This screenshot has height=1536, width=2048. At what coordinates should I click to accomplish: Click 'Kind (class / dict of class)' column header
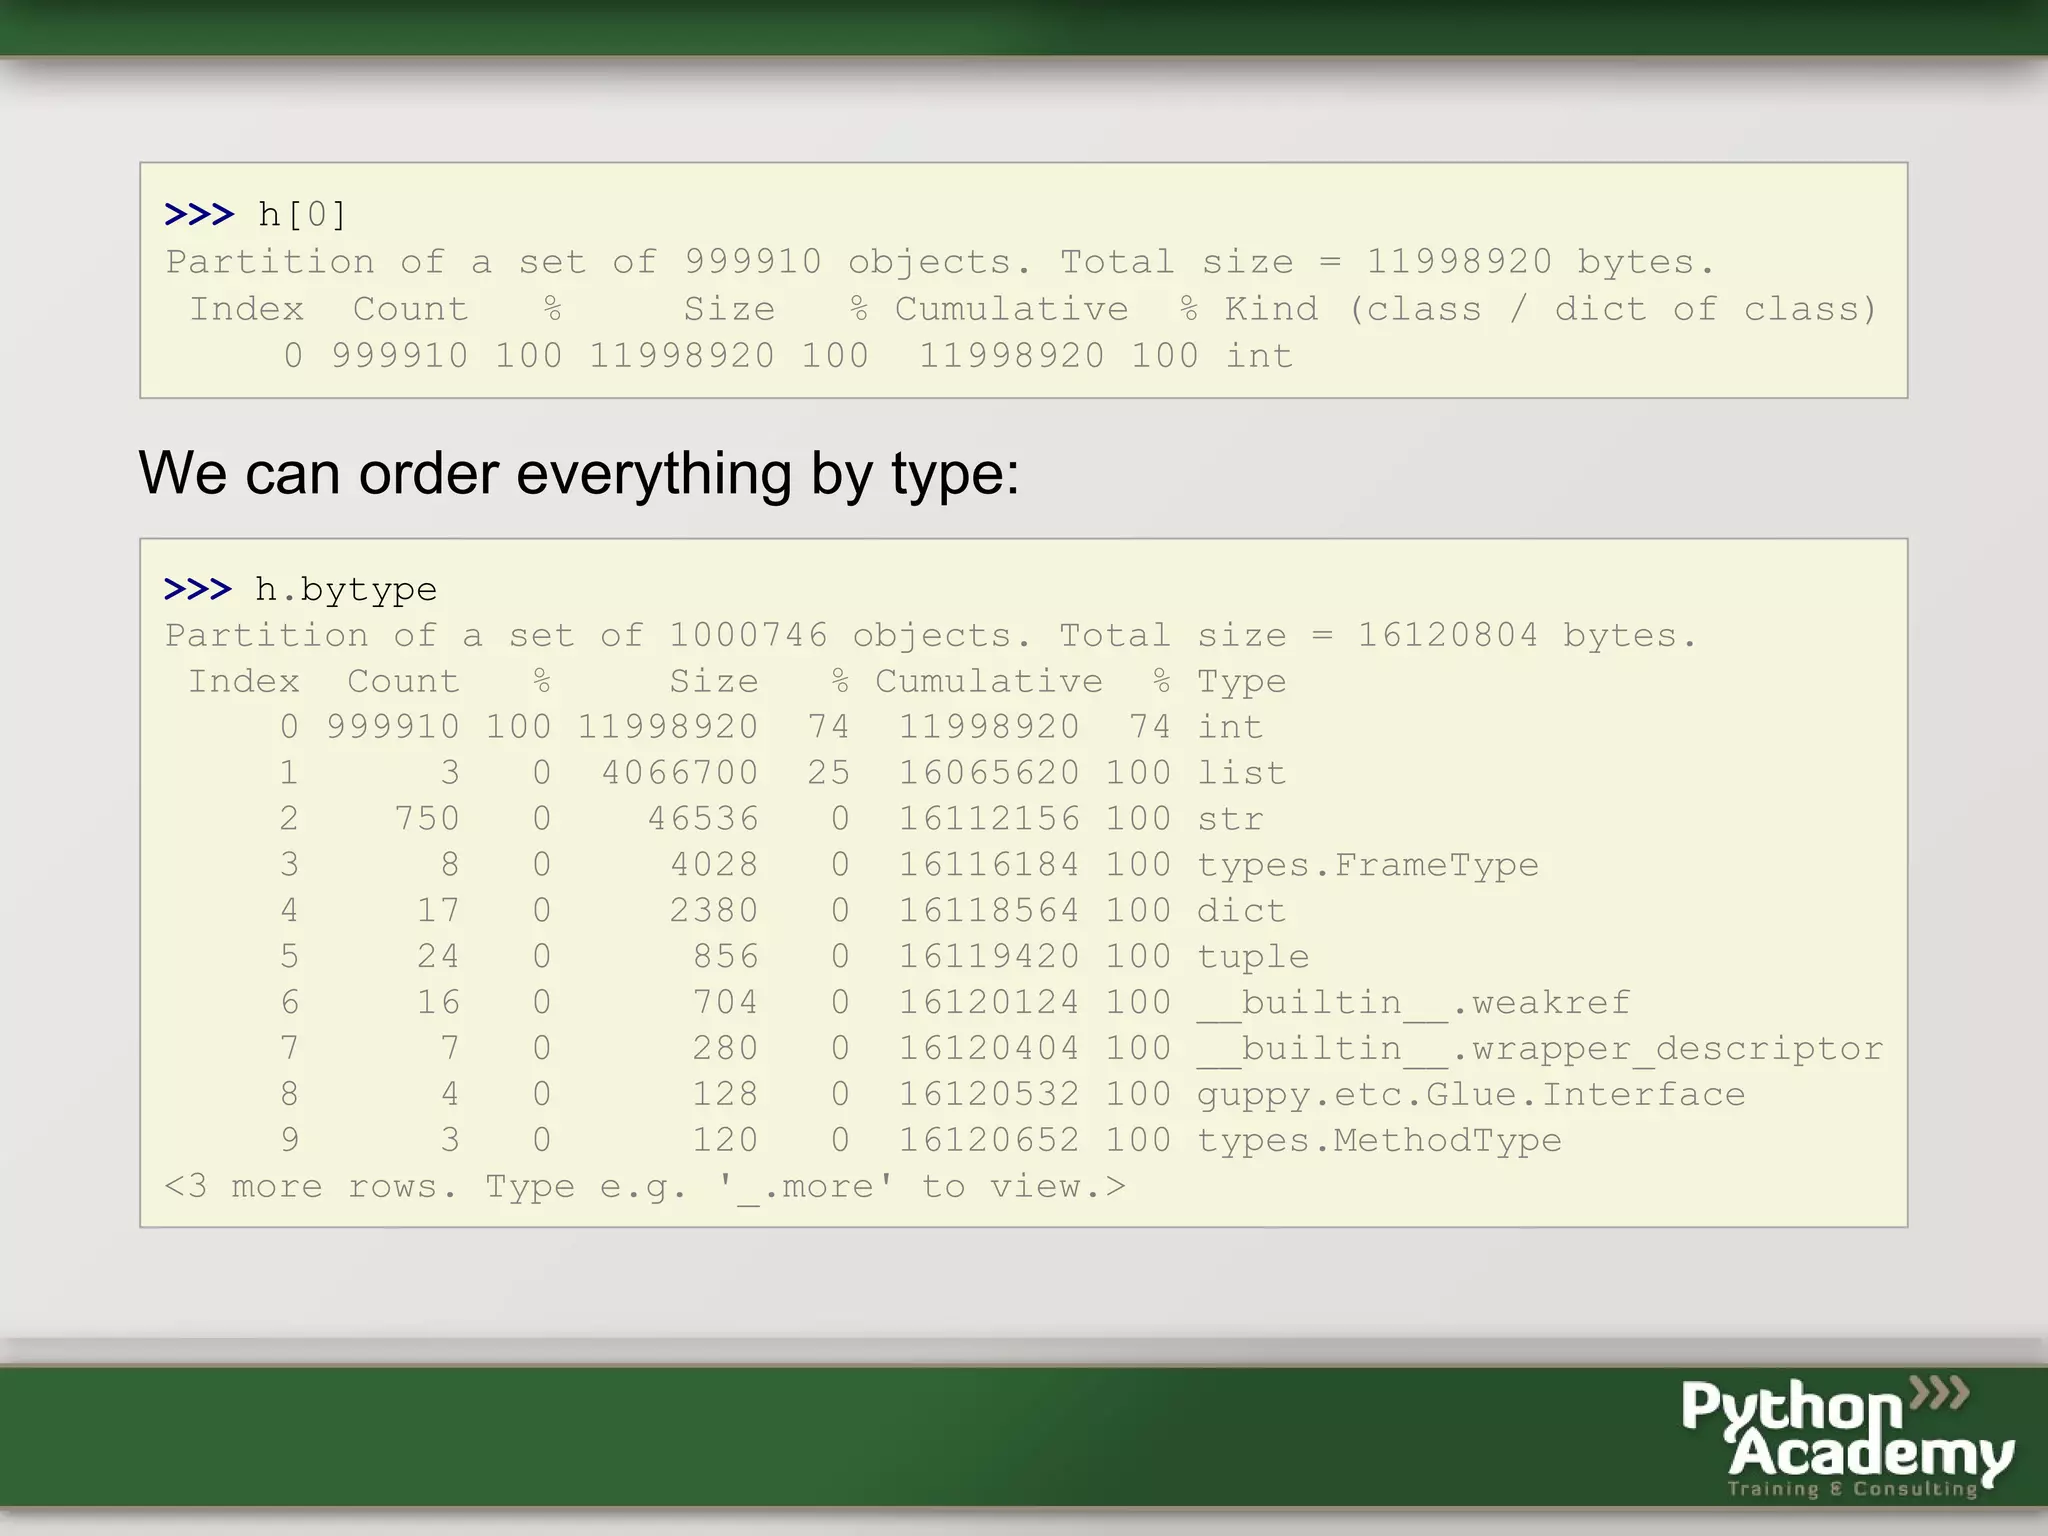(x=1551, y=308)
